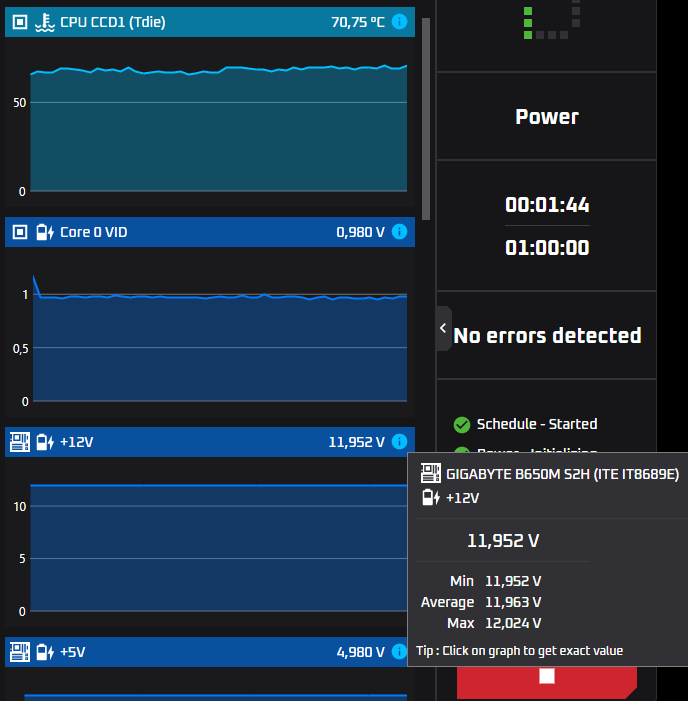Click the sensor list vertical scrollbar

[426, 119]
